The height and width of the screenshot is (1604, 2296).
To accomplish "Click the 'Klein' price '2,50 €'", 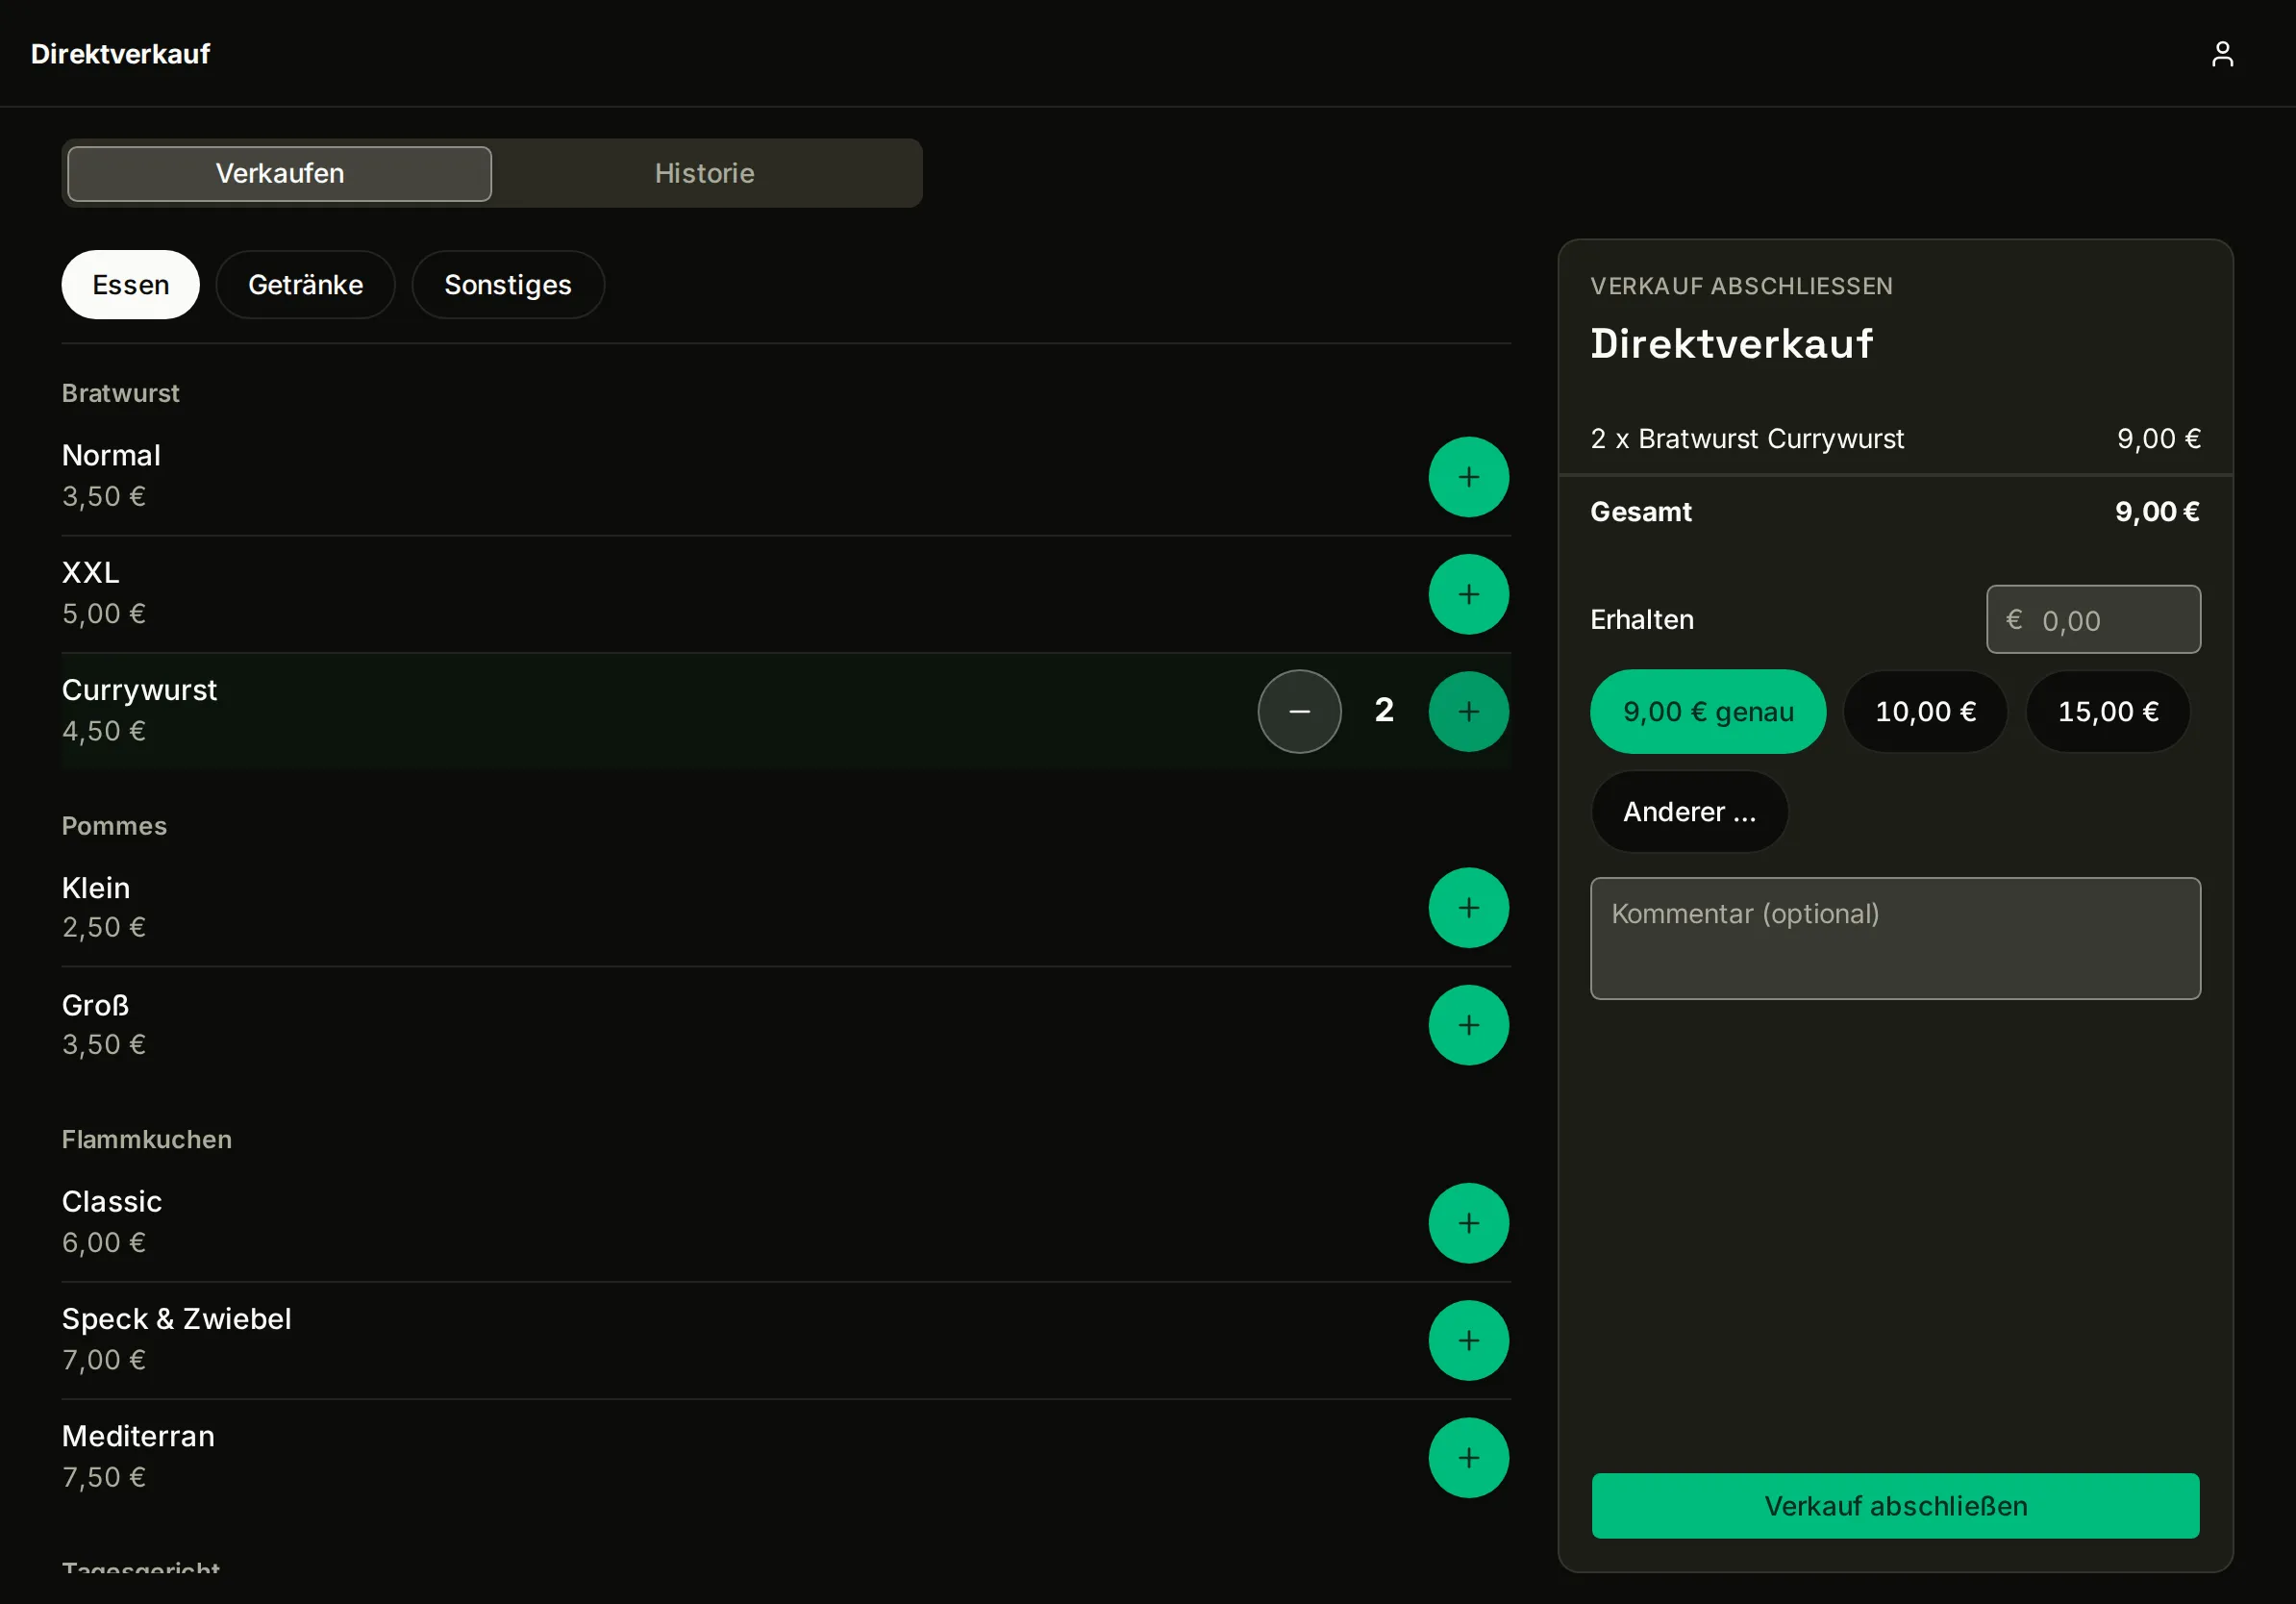I will click(104, 928).
